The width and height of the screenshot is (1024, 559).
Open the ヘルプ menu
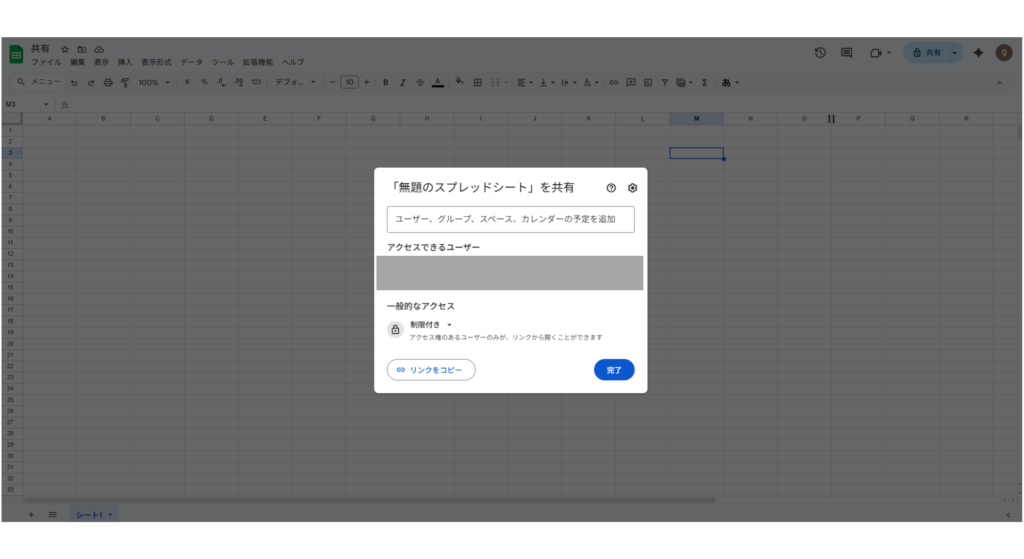[293, 63]
